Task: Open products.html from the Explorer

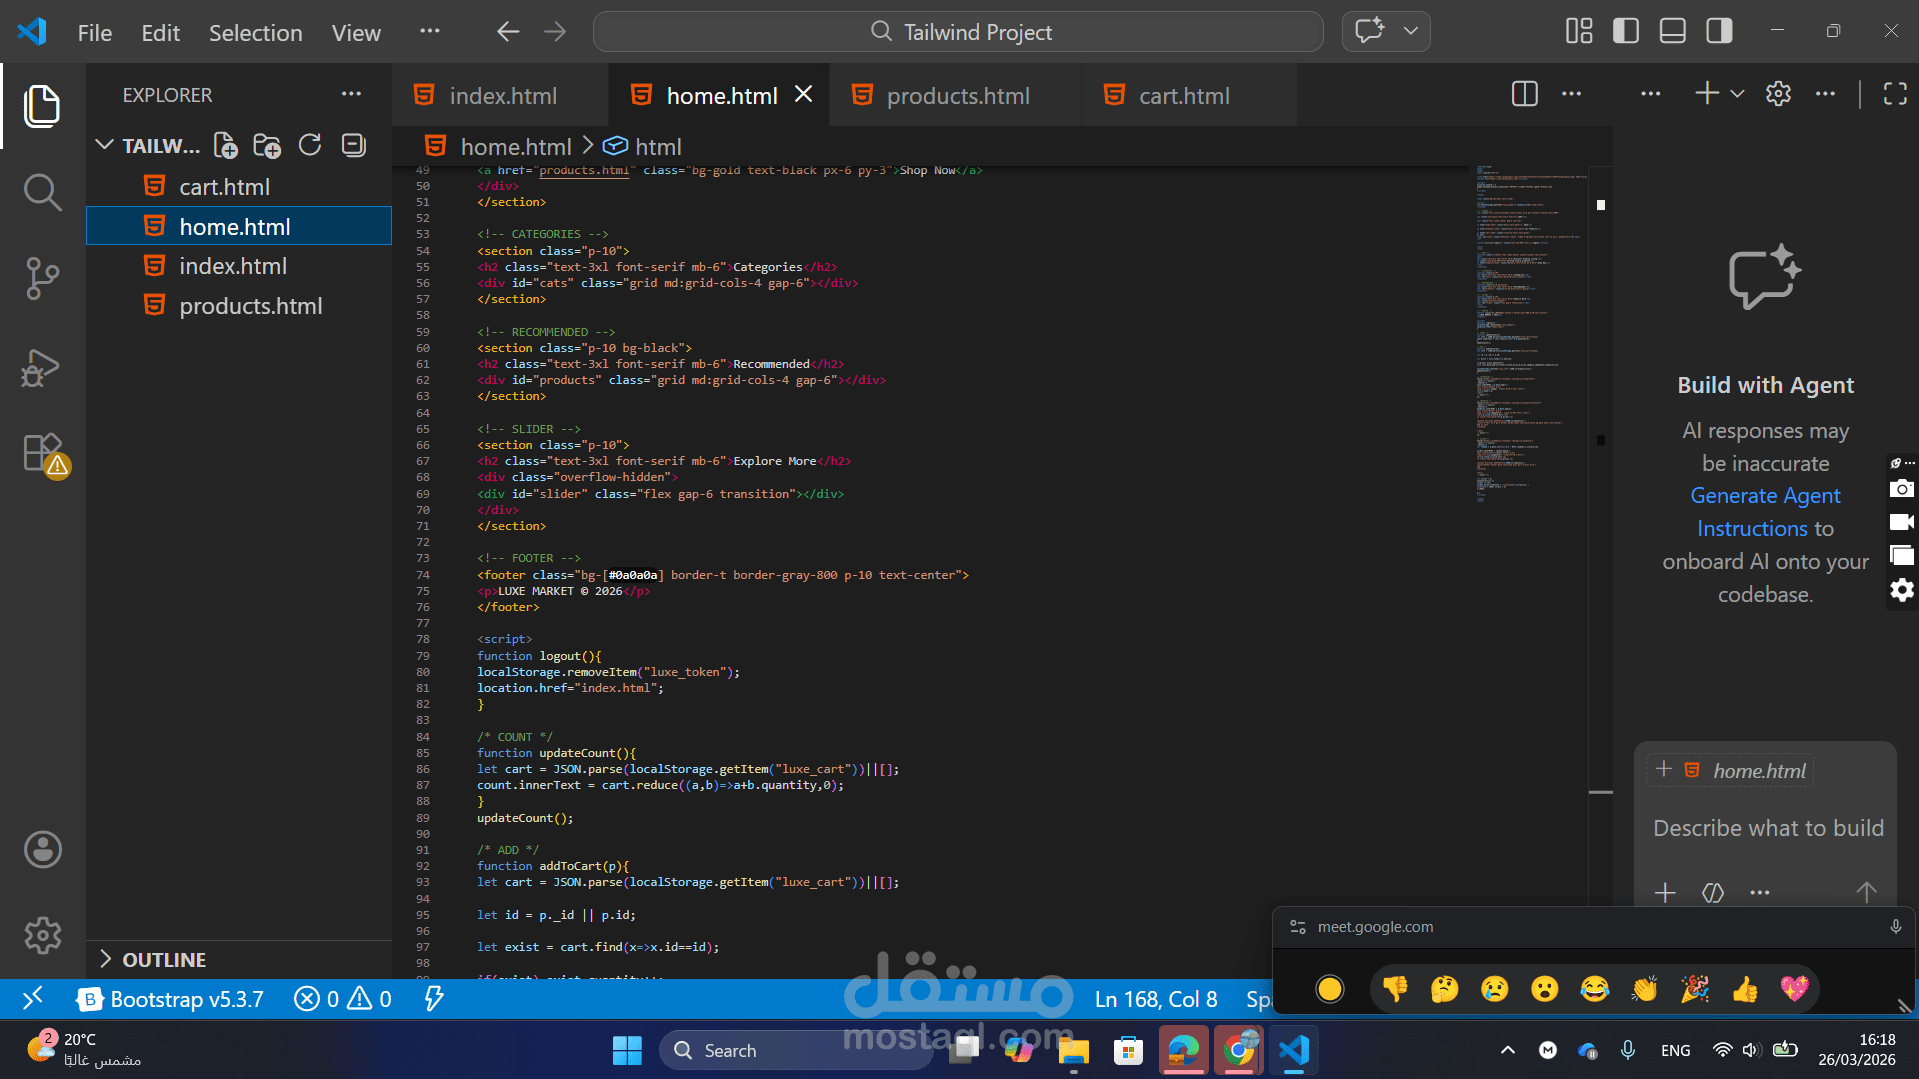Action: point(240,306)
